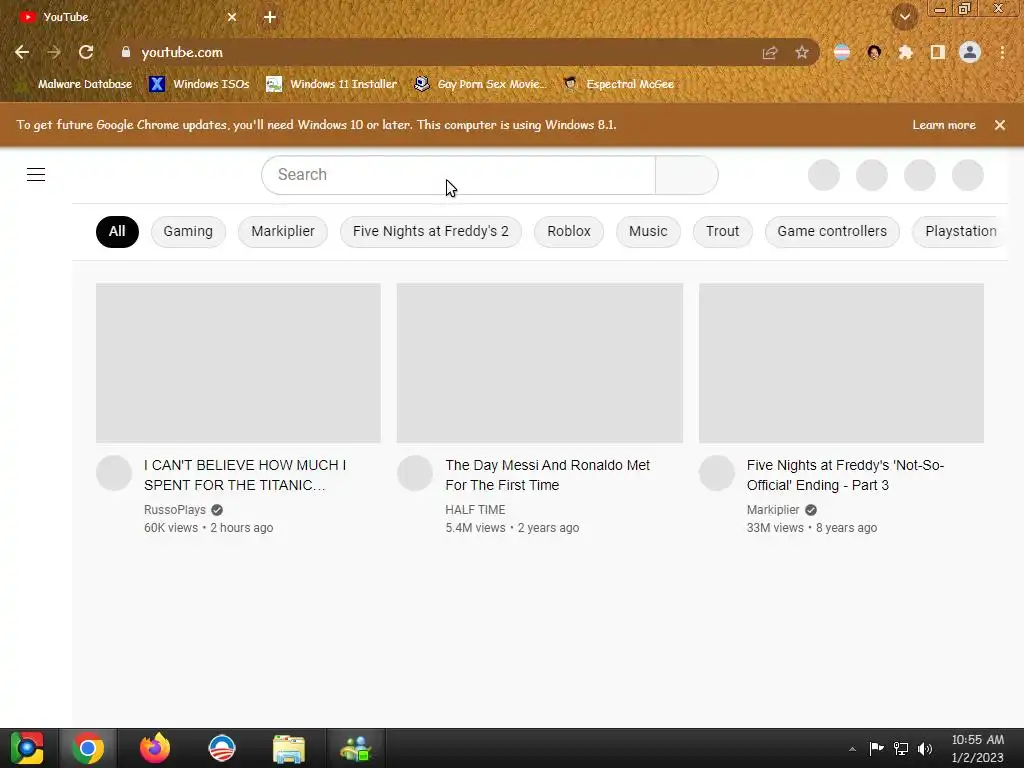
Task: Click the search submit button beside Search
Action: click(686, 174)
